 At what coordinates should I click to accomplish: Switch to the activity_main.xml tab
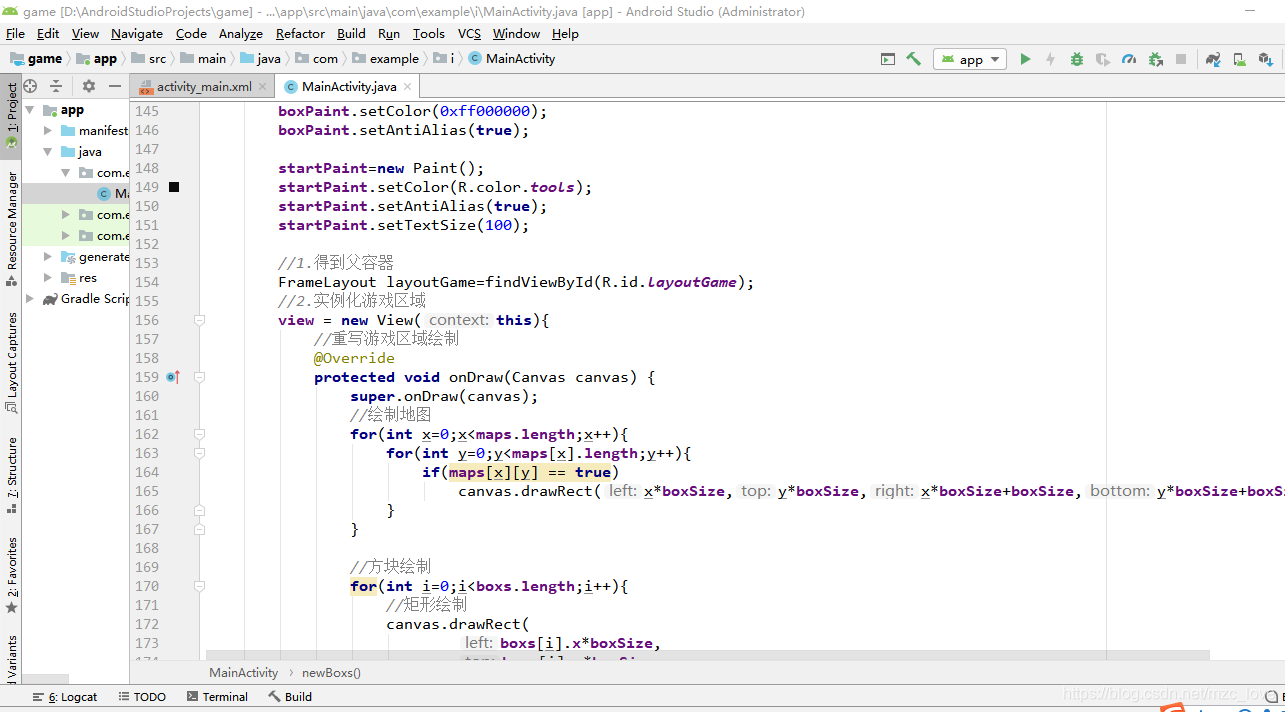pos(203,87)
